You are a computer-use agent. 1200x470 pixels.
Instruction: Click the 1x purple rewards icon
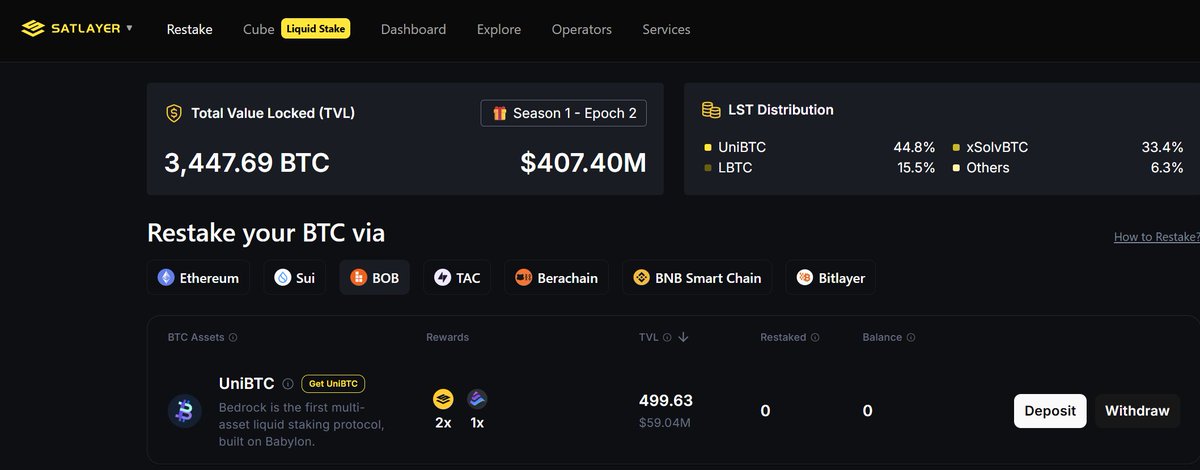[477, 399]
